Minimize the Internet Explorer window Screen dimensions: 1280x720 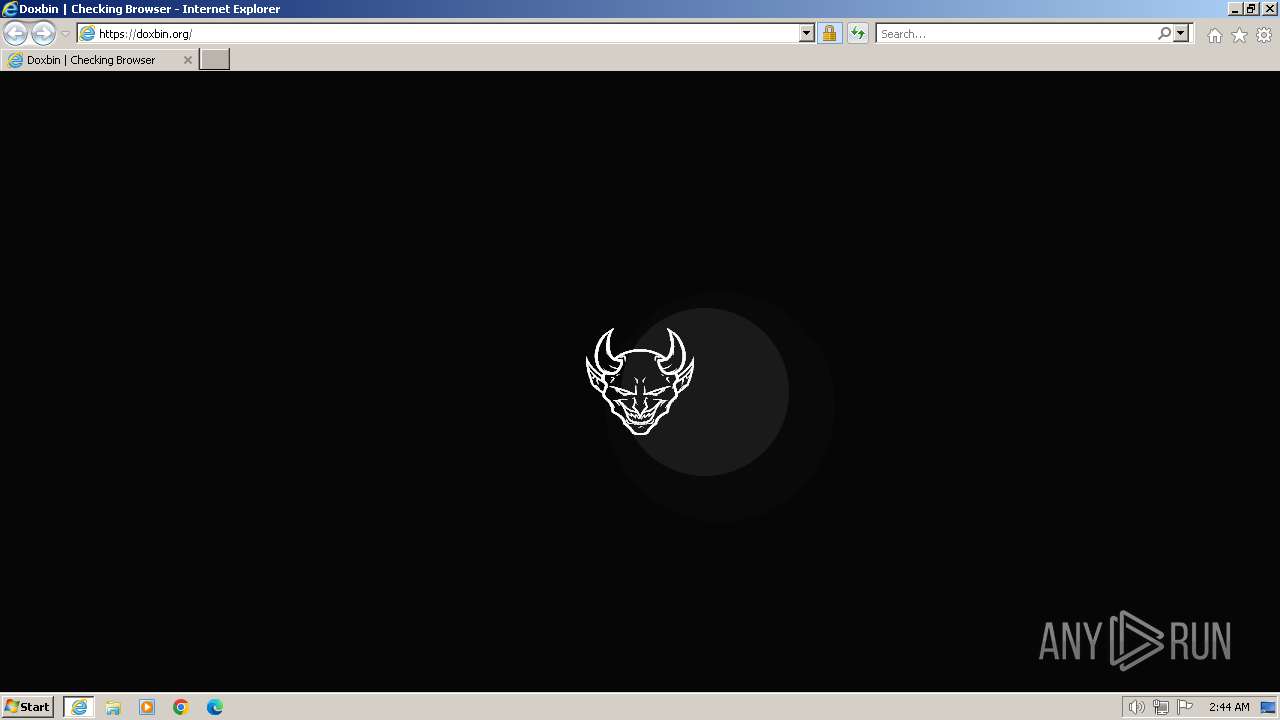[x=1234, y=9]
